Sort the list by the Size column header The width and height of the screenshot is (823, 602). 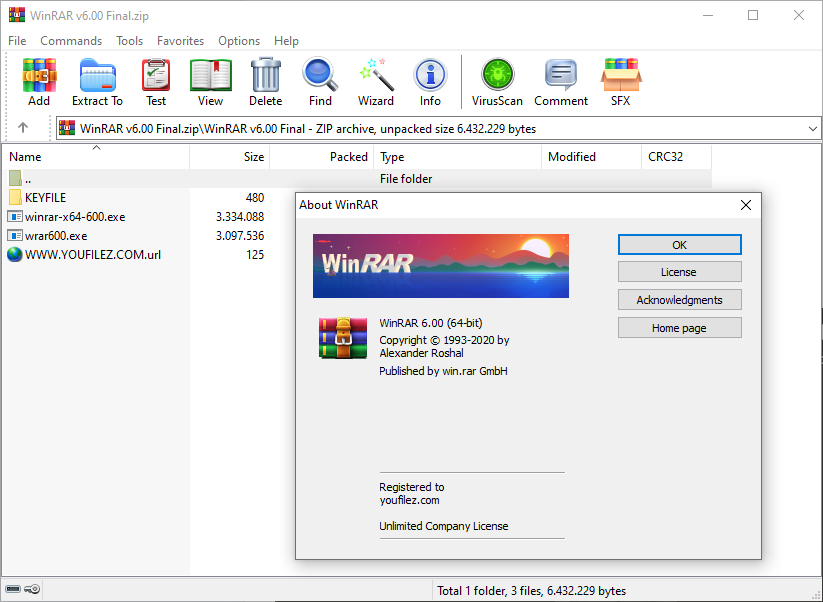coord(230,156)
